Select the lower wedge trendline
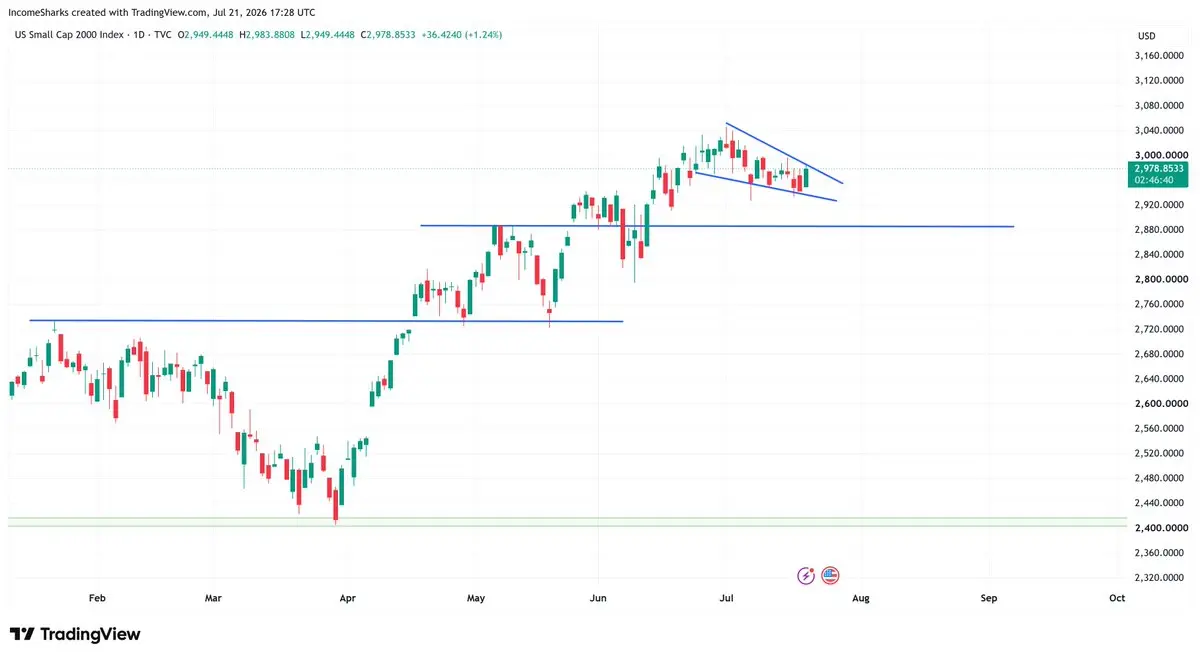This screenshot has height=659, width=1200. (x=765, y=187)
